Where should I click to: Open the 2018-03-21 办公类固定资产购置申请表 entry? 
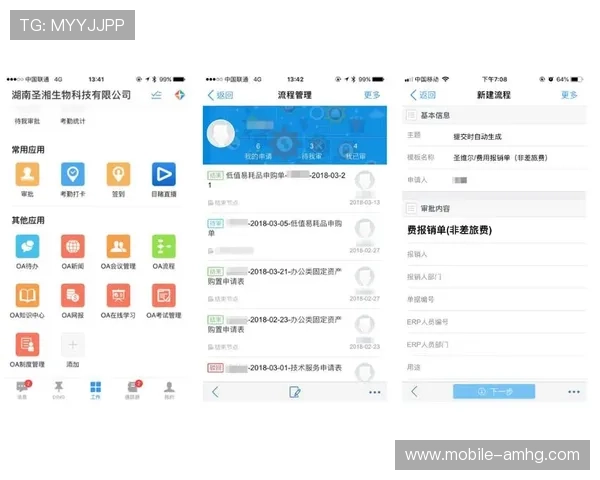(294, 285)
